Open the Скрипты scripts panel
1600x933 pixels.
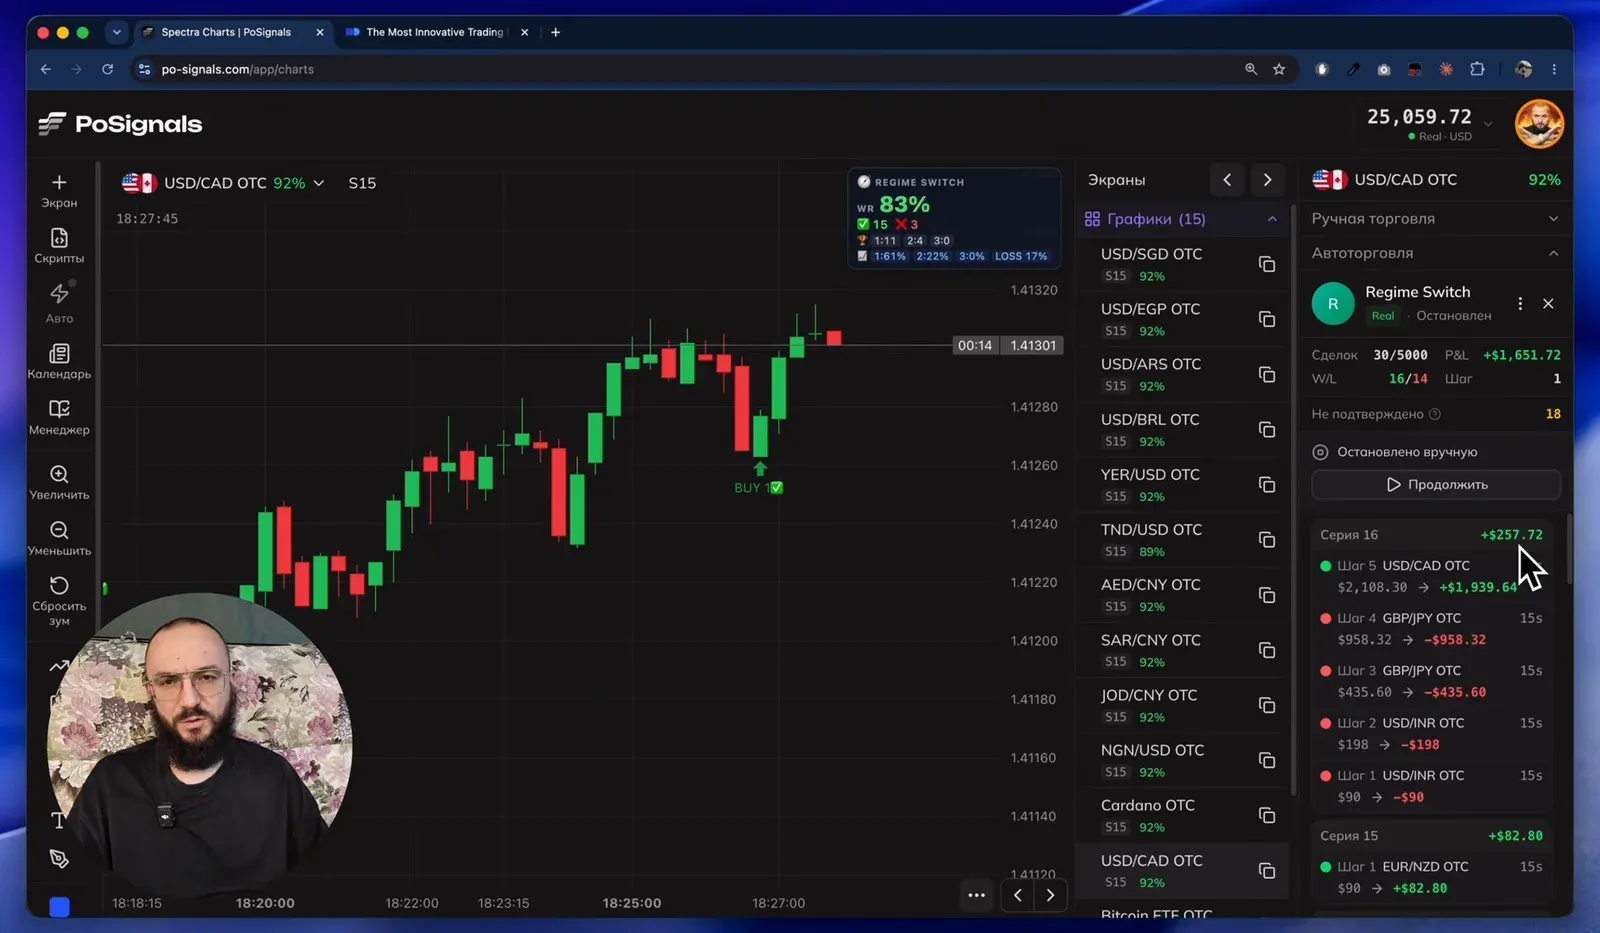pyautogui.click(x=59, y=246)
